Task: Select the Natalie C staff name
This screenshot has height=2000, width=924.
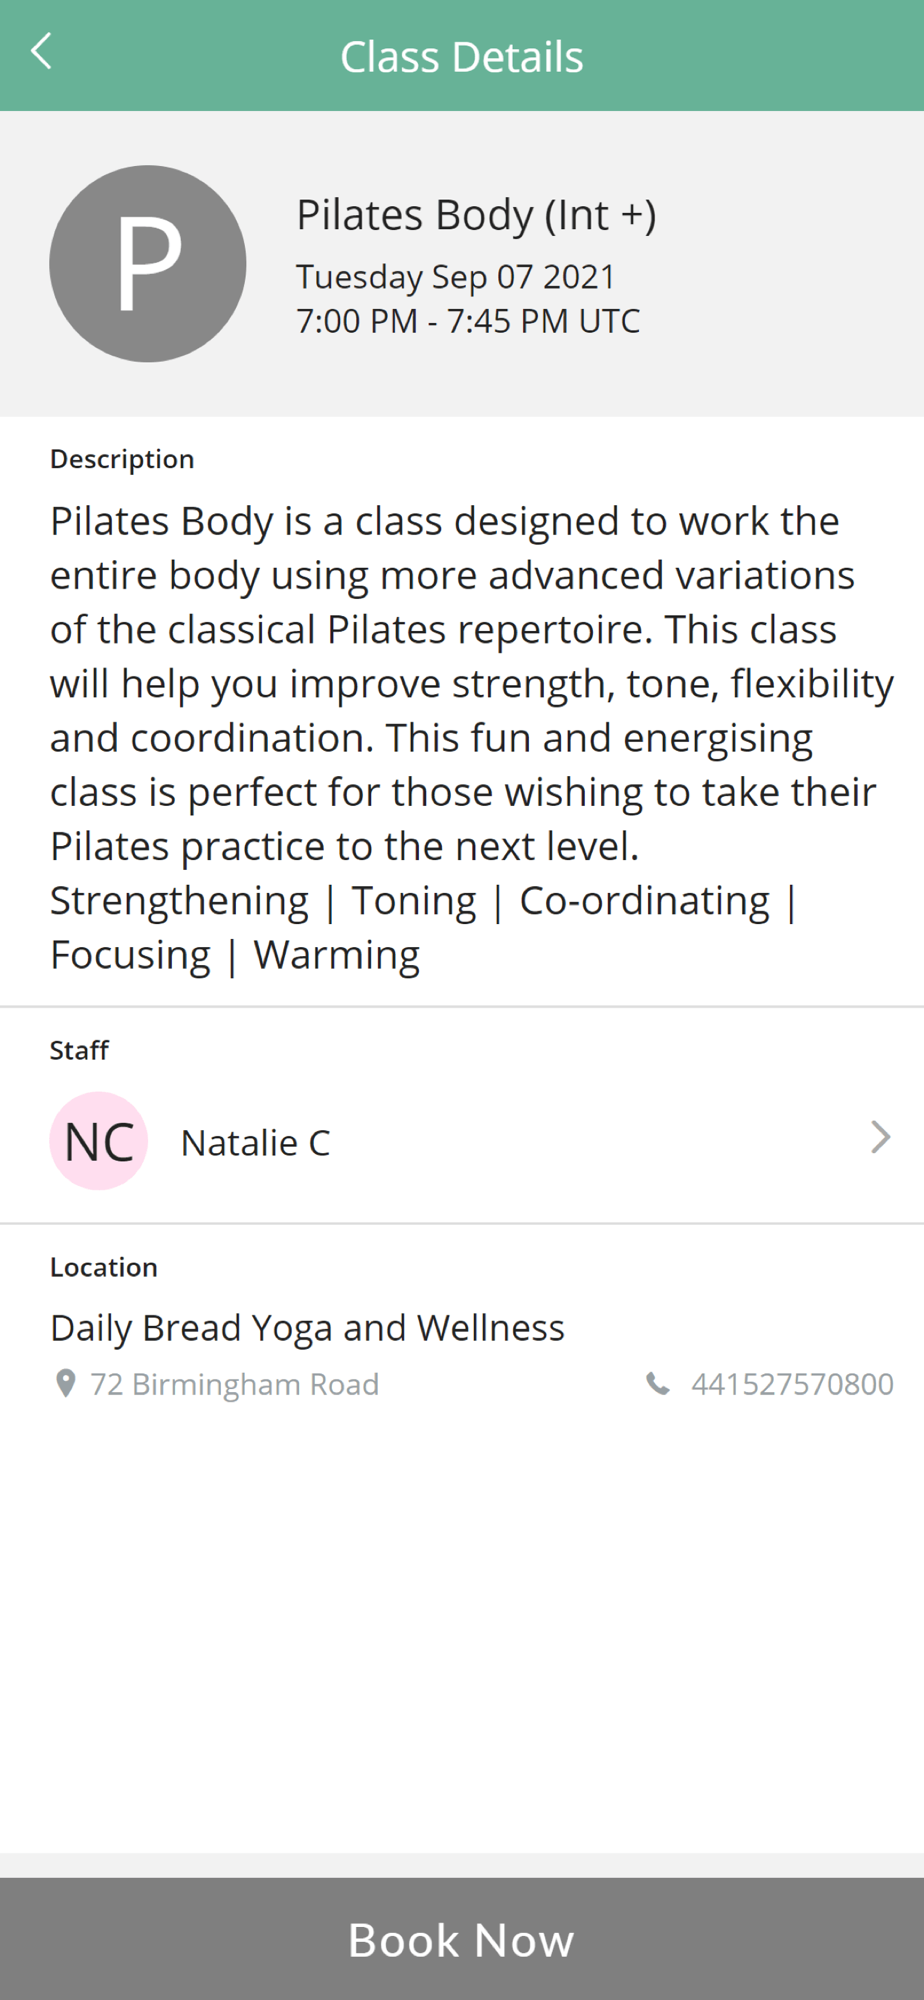Action: pyautogui.click(x=255, y=1143)
